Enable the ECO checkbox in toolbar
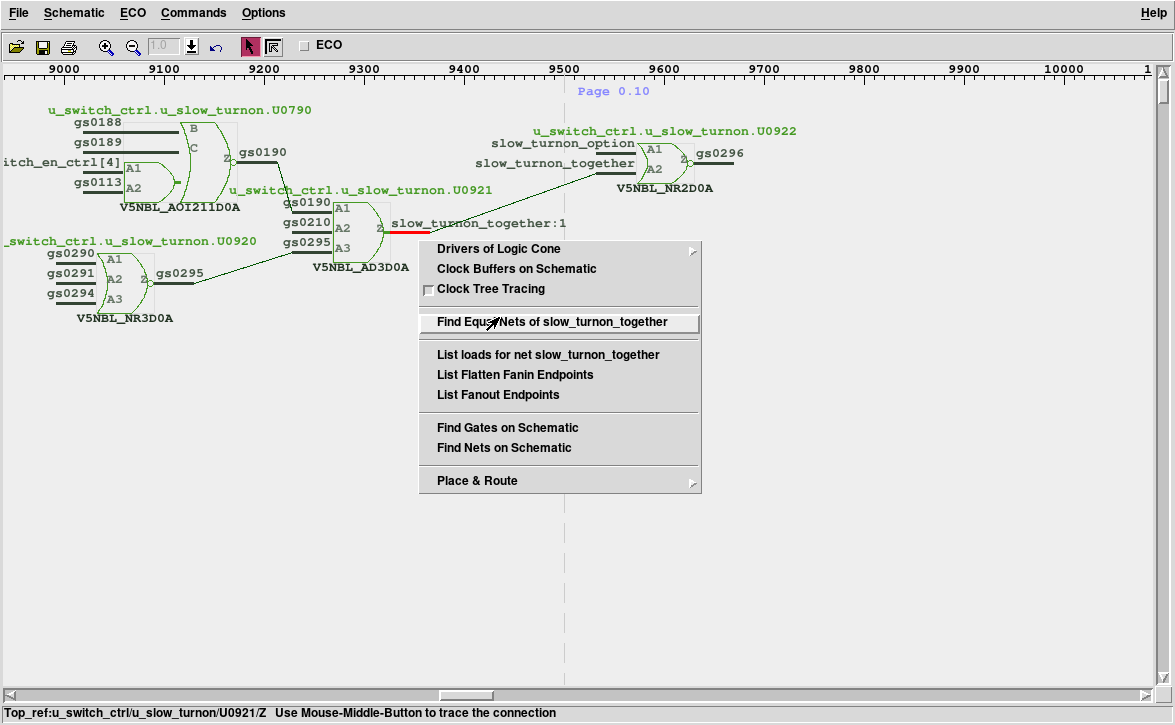Image resolution: width=1175 pixels, height=725 pixels. click(x=305, y=46)
